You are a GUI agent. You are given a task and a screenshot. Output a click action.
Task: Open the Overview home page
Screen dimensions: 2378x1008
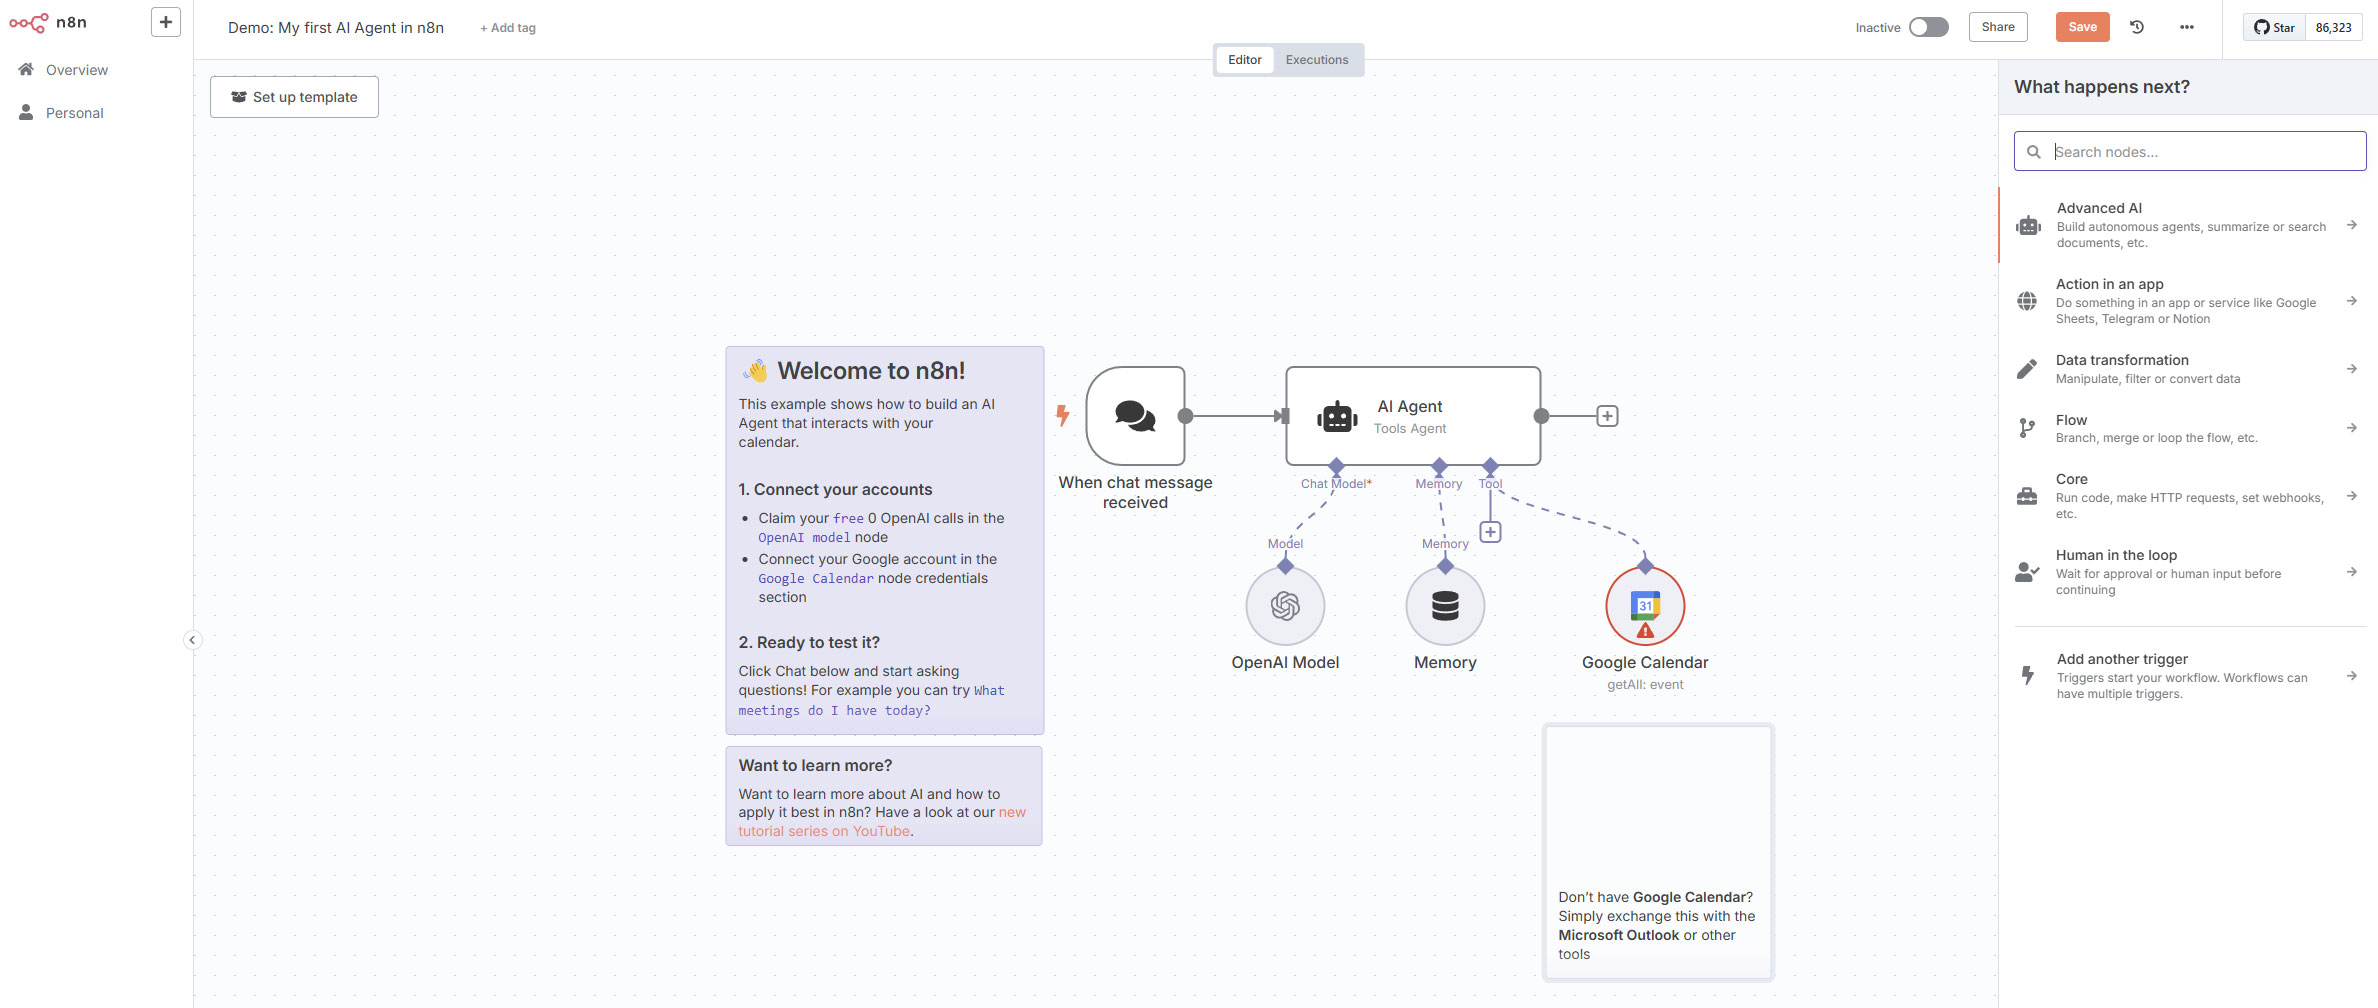click(64, 70)
